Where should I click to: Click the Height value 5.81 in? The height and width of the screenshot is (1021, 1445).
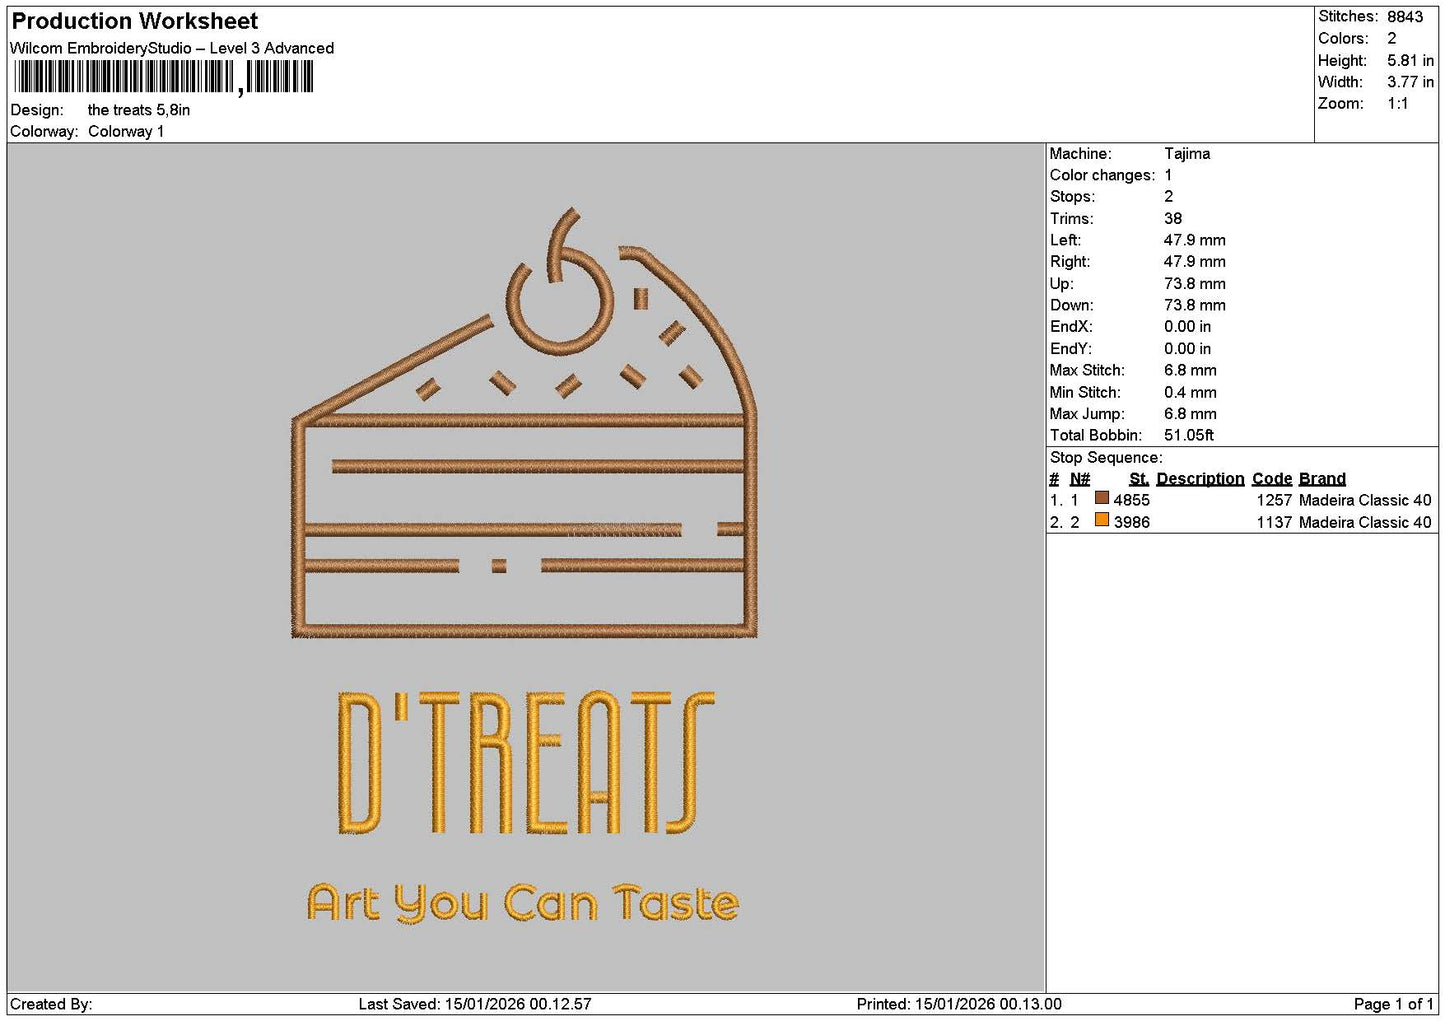click(1410, 61)
